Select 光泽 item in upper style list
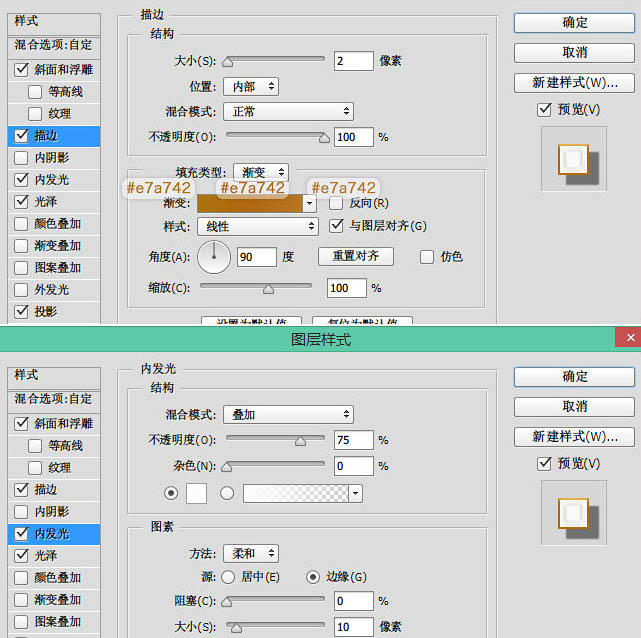Screen dimensions: 641x638 click(x=54, y=202)
